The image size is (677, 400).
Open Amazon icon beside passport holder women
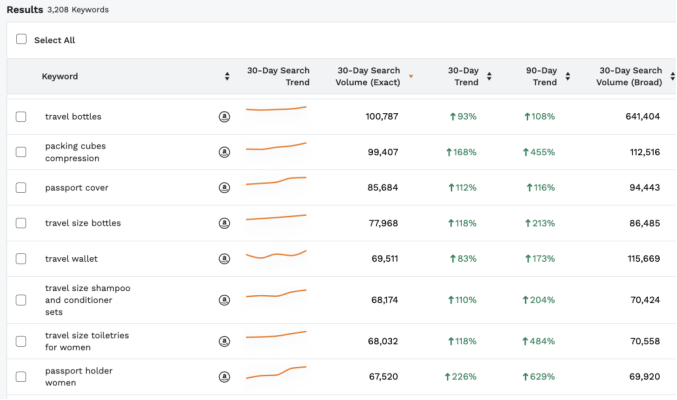(x=224, y=377)
